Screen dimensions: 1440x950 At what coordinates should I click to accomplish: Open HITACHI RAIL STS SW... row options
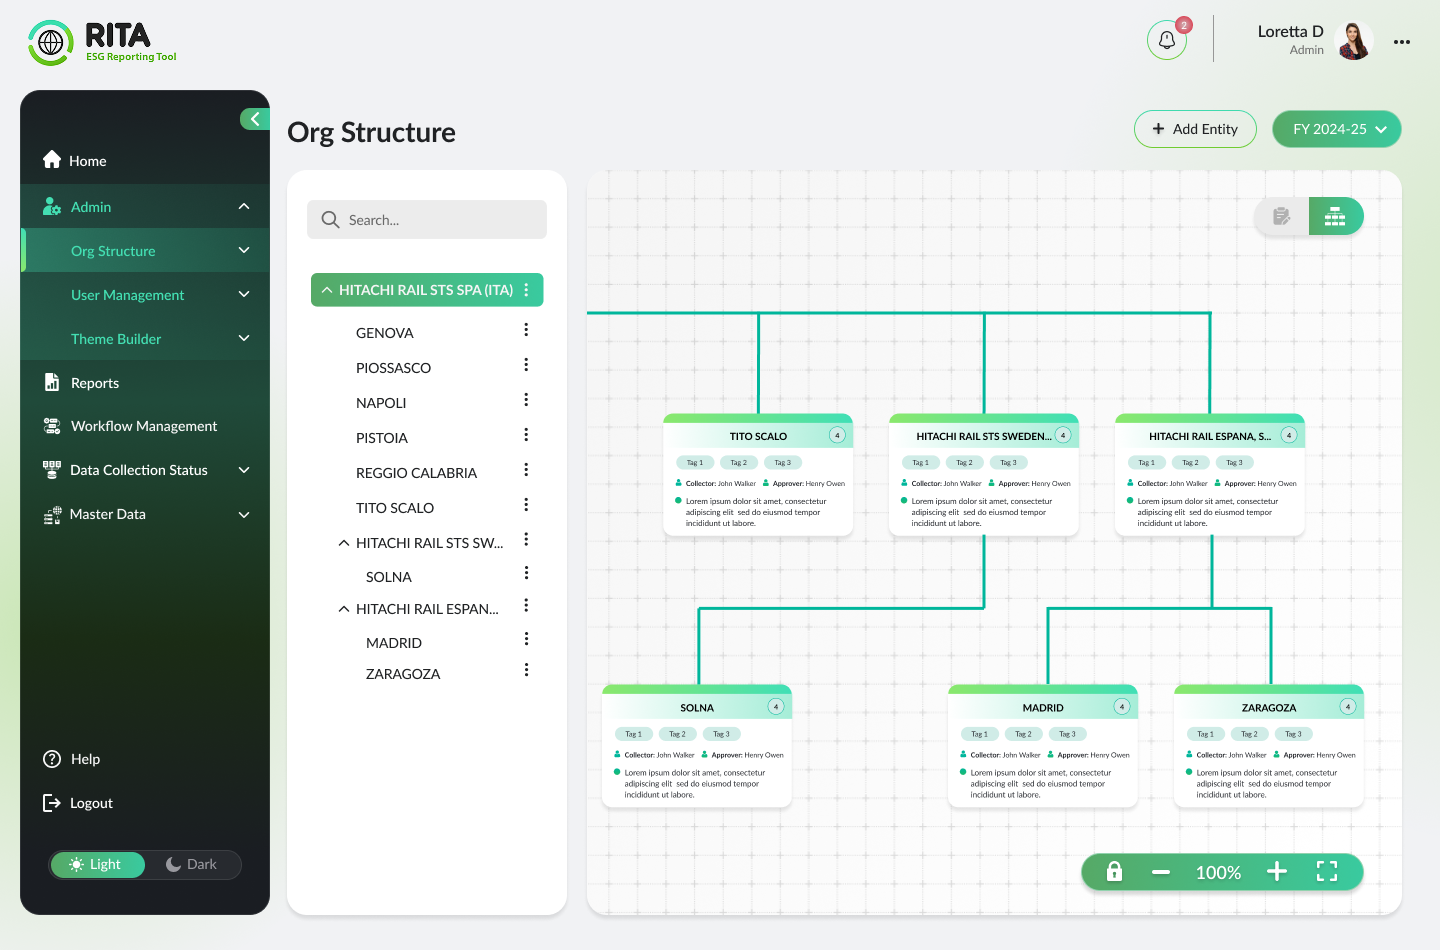(x=526, y=540)
